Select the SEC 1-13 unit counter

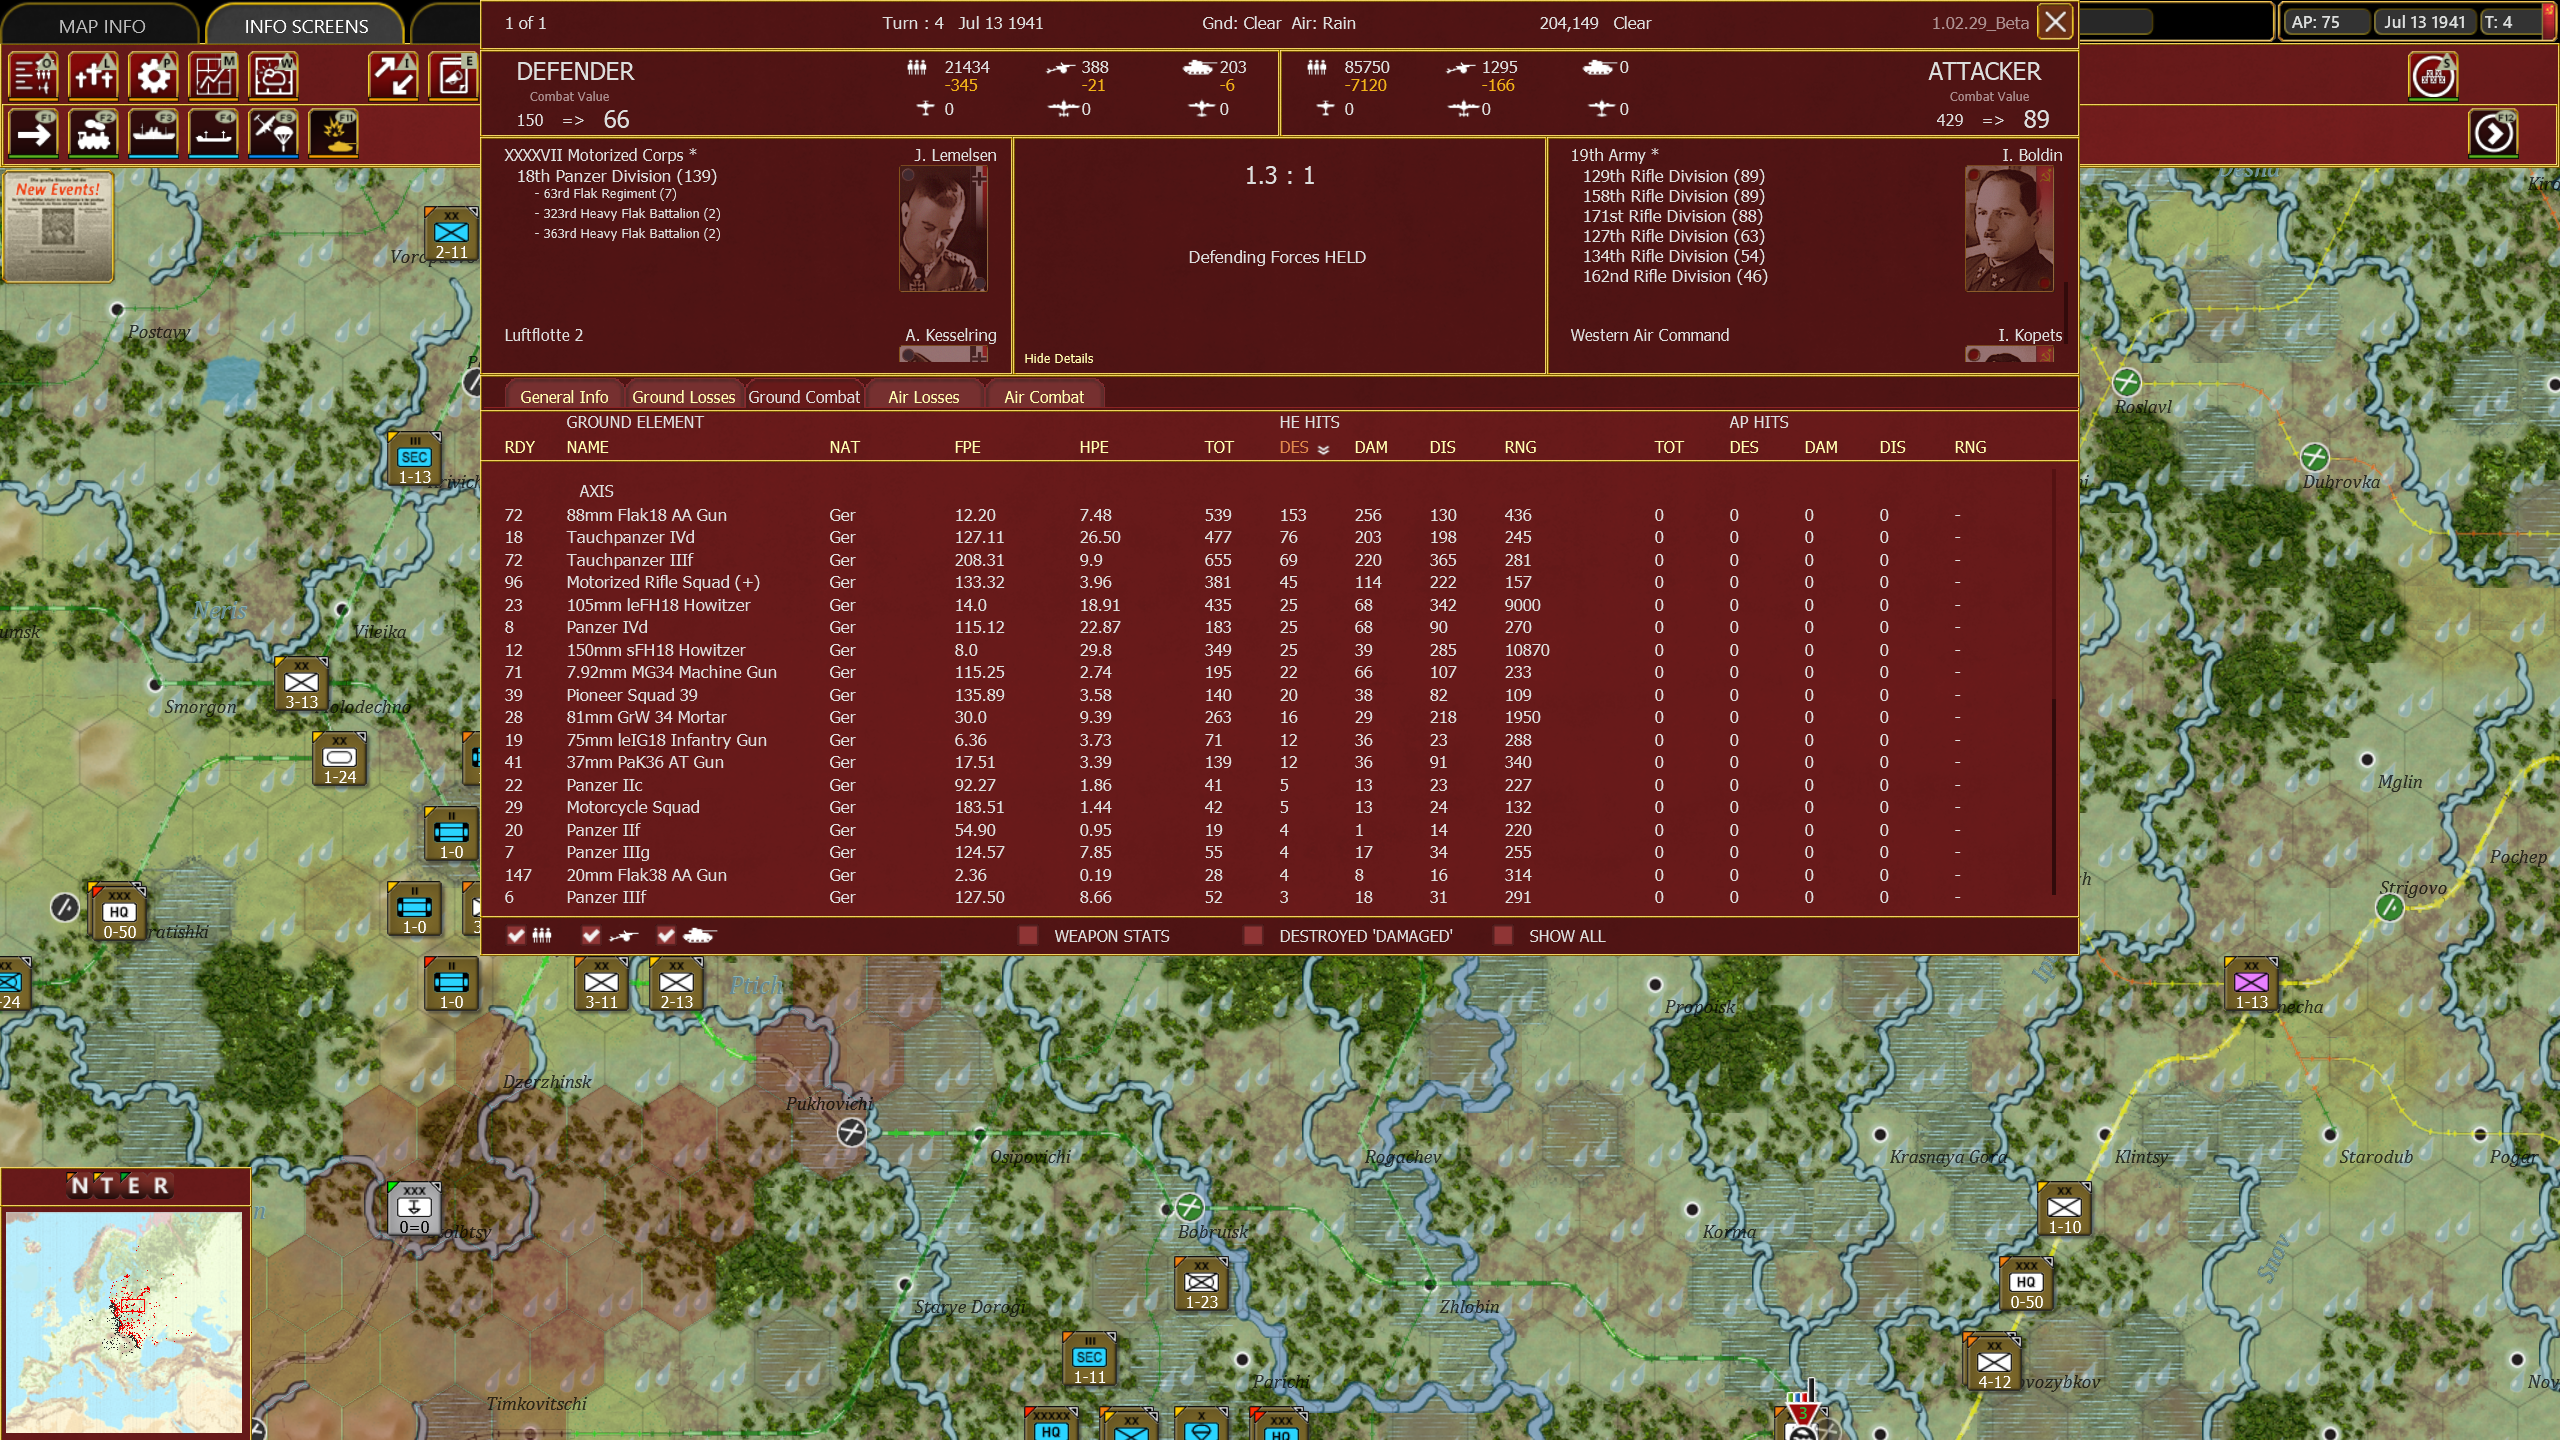[414, 460]
